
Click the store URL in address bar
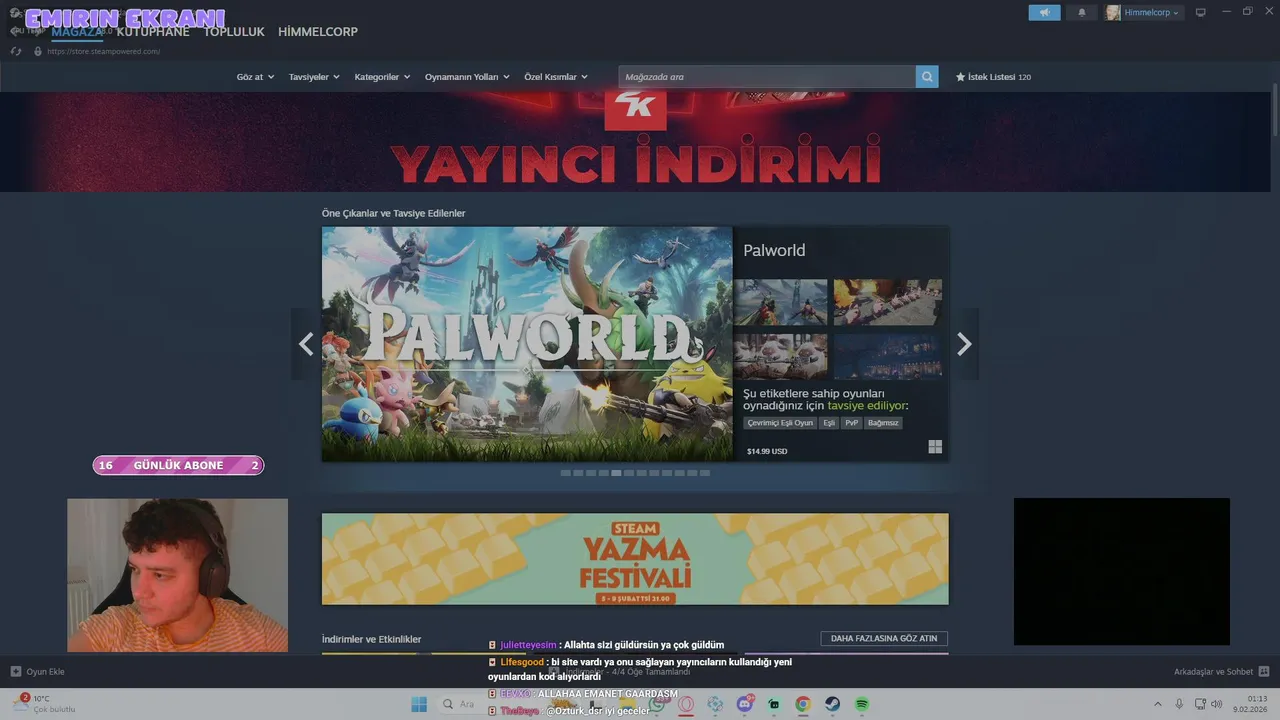pos(103,51)
